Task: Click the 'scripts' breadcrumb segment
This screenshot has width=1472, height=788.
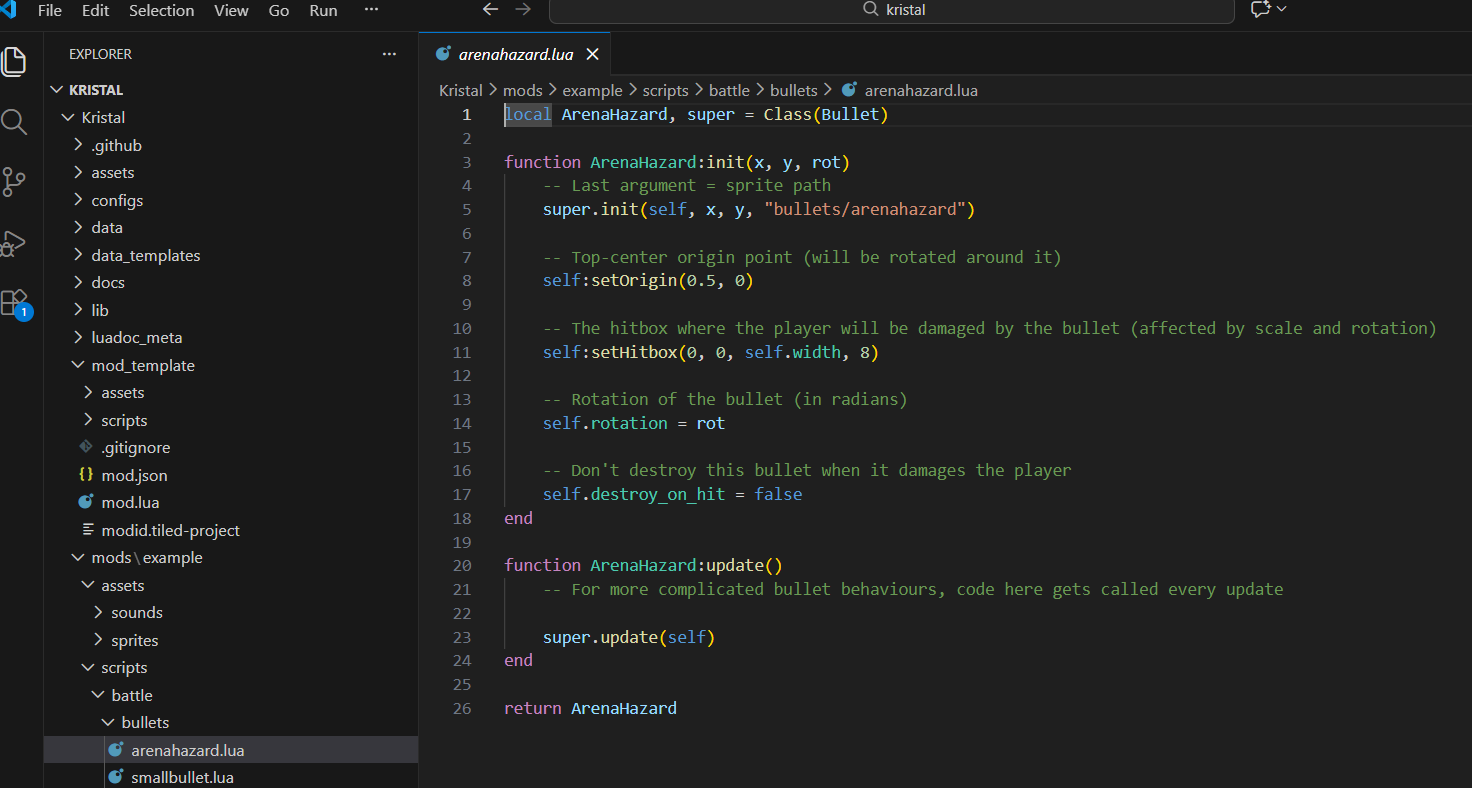Action: 665,90
